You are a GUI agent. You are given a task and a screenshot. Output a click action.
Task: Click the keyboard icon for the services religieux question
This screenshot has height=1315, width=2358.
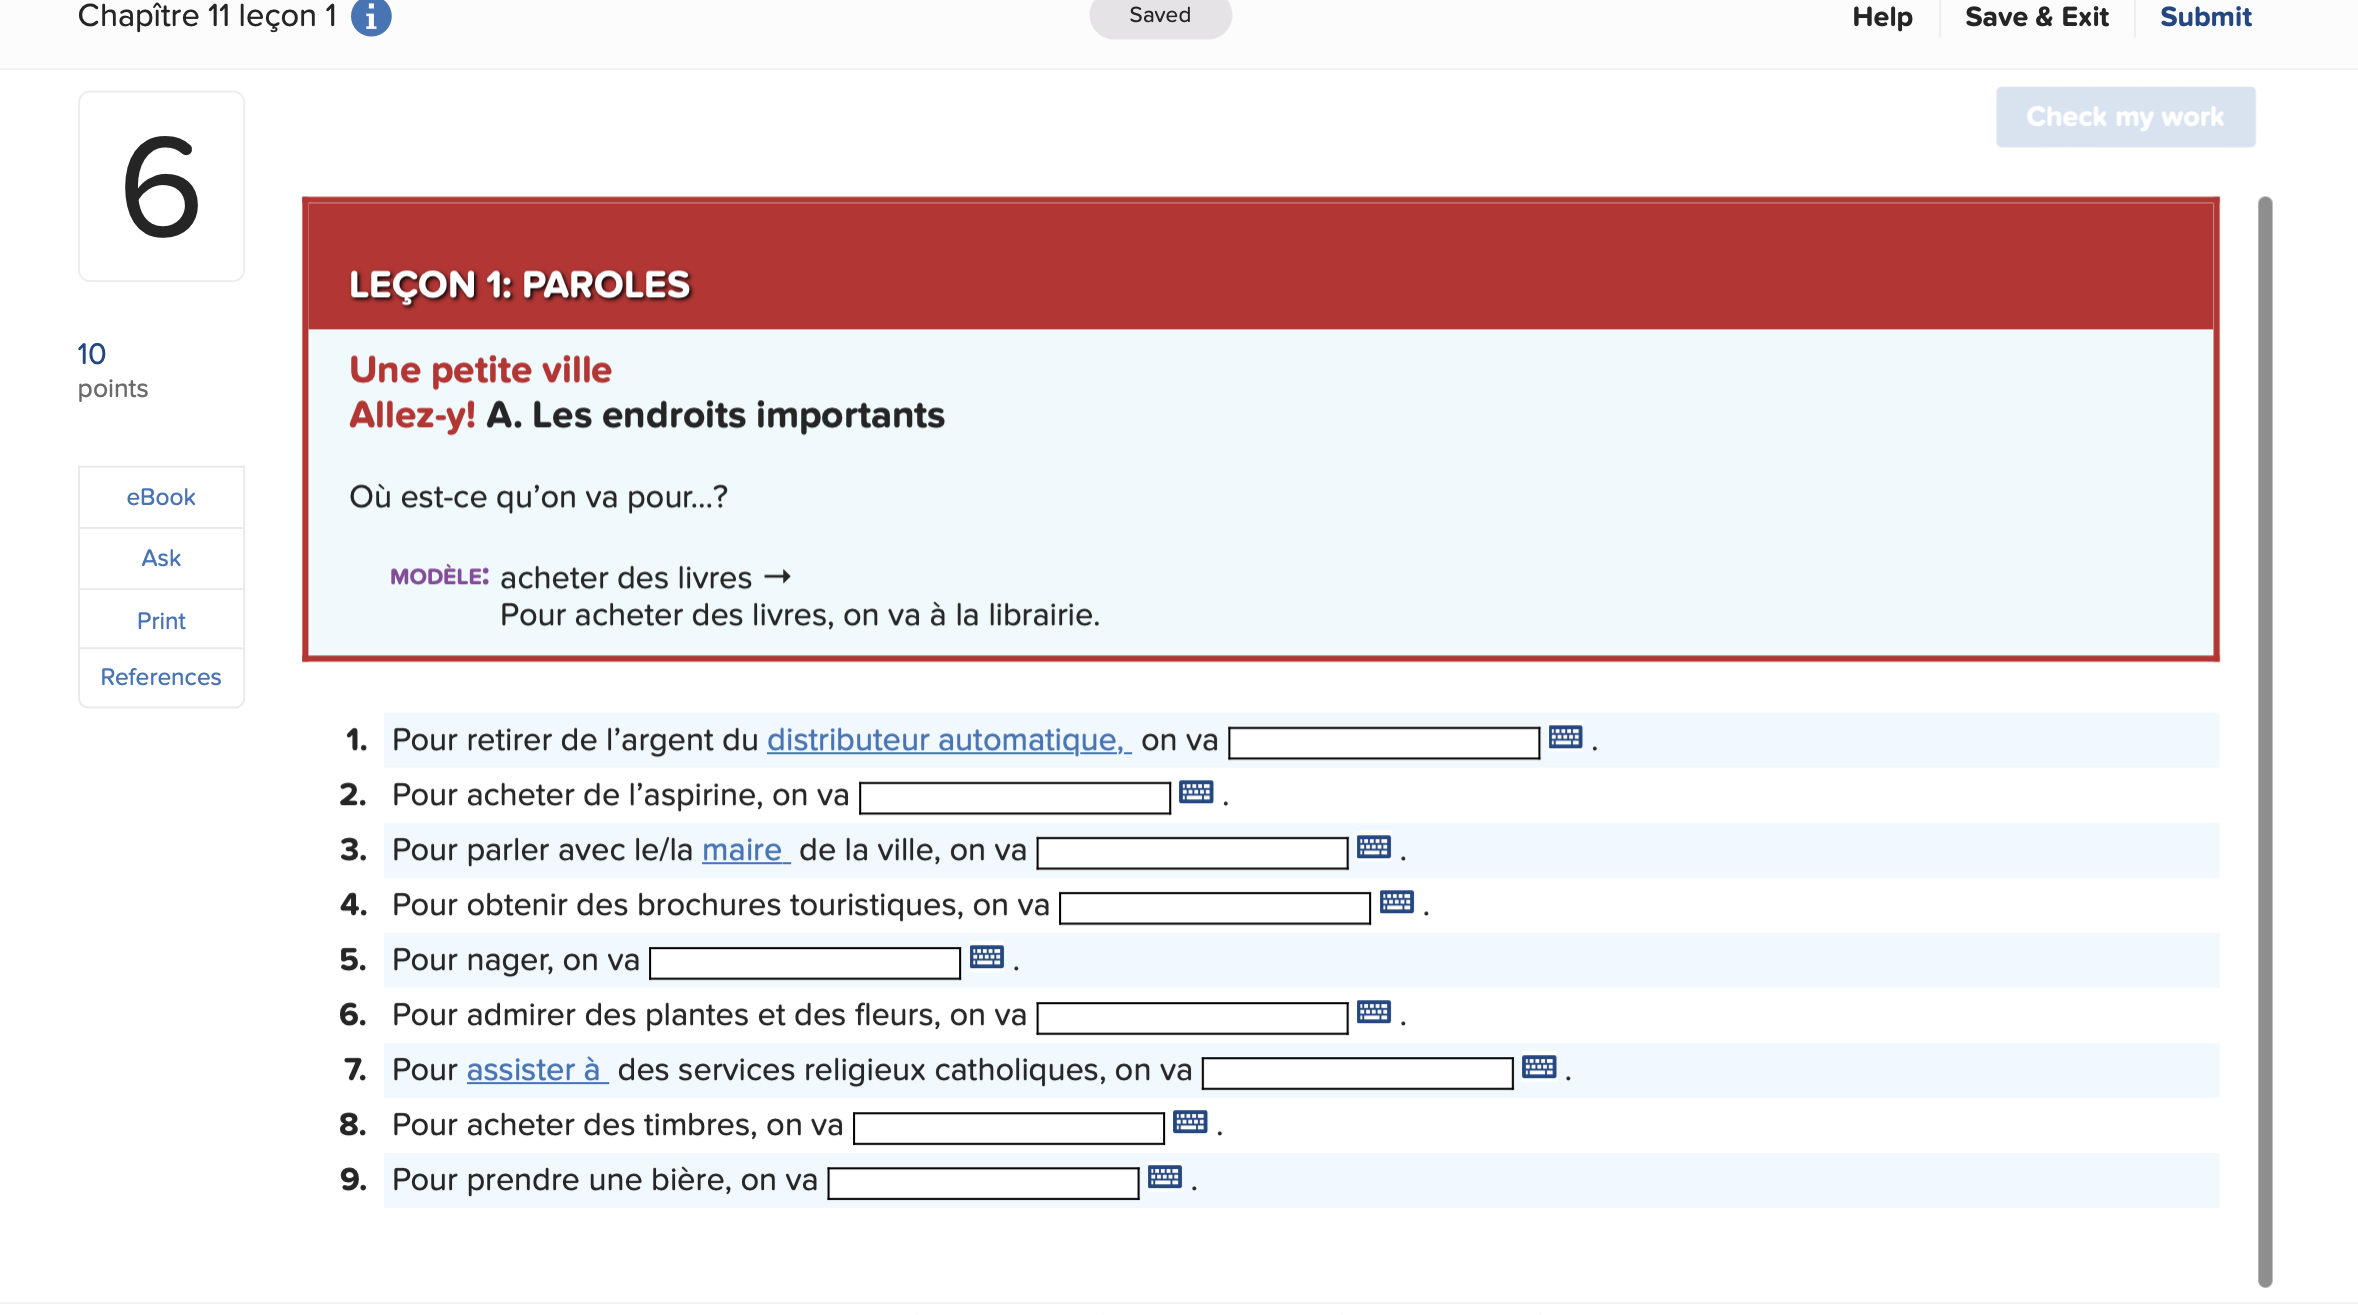coord(1540,1067)
